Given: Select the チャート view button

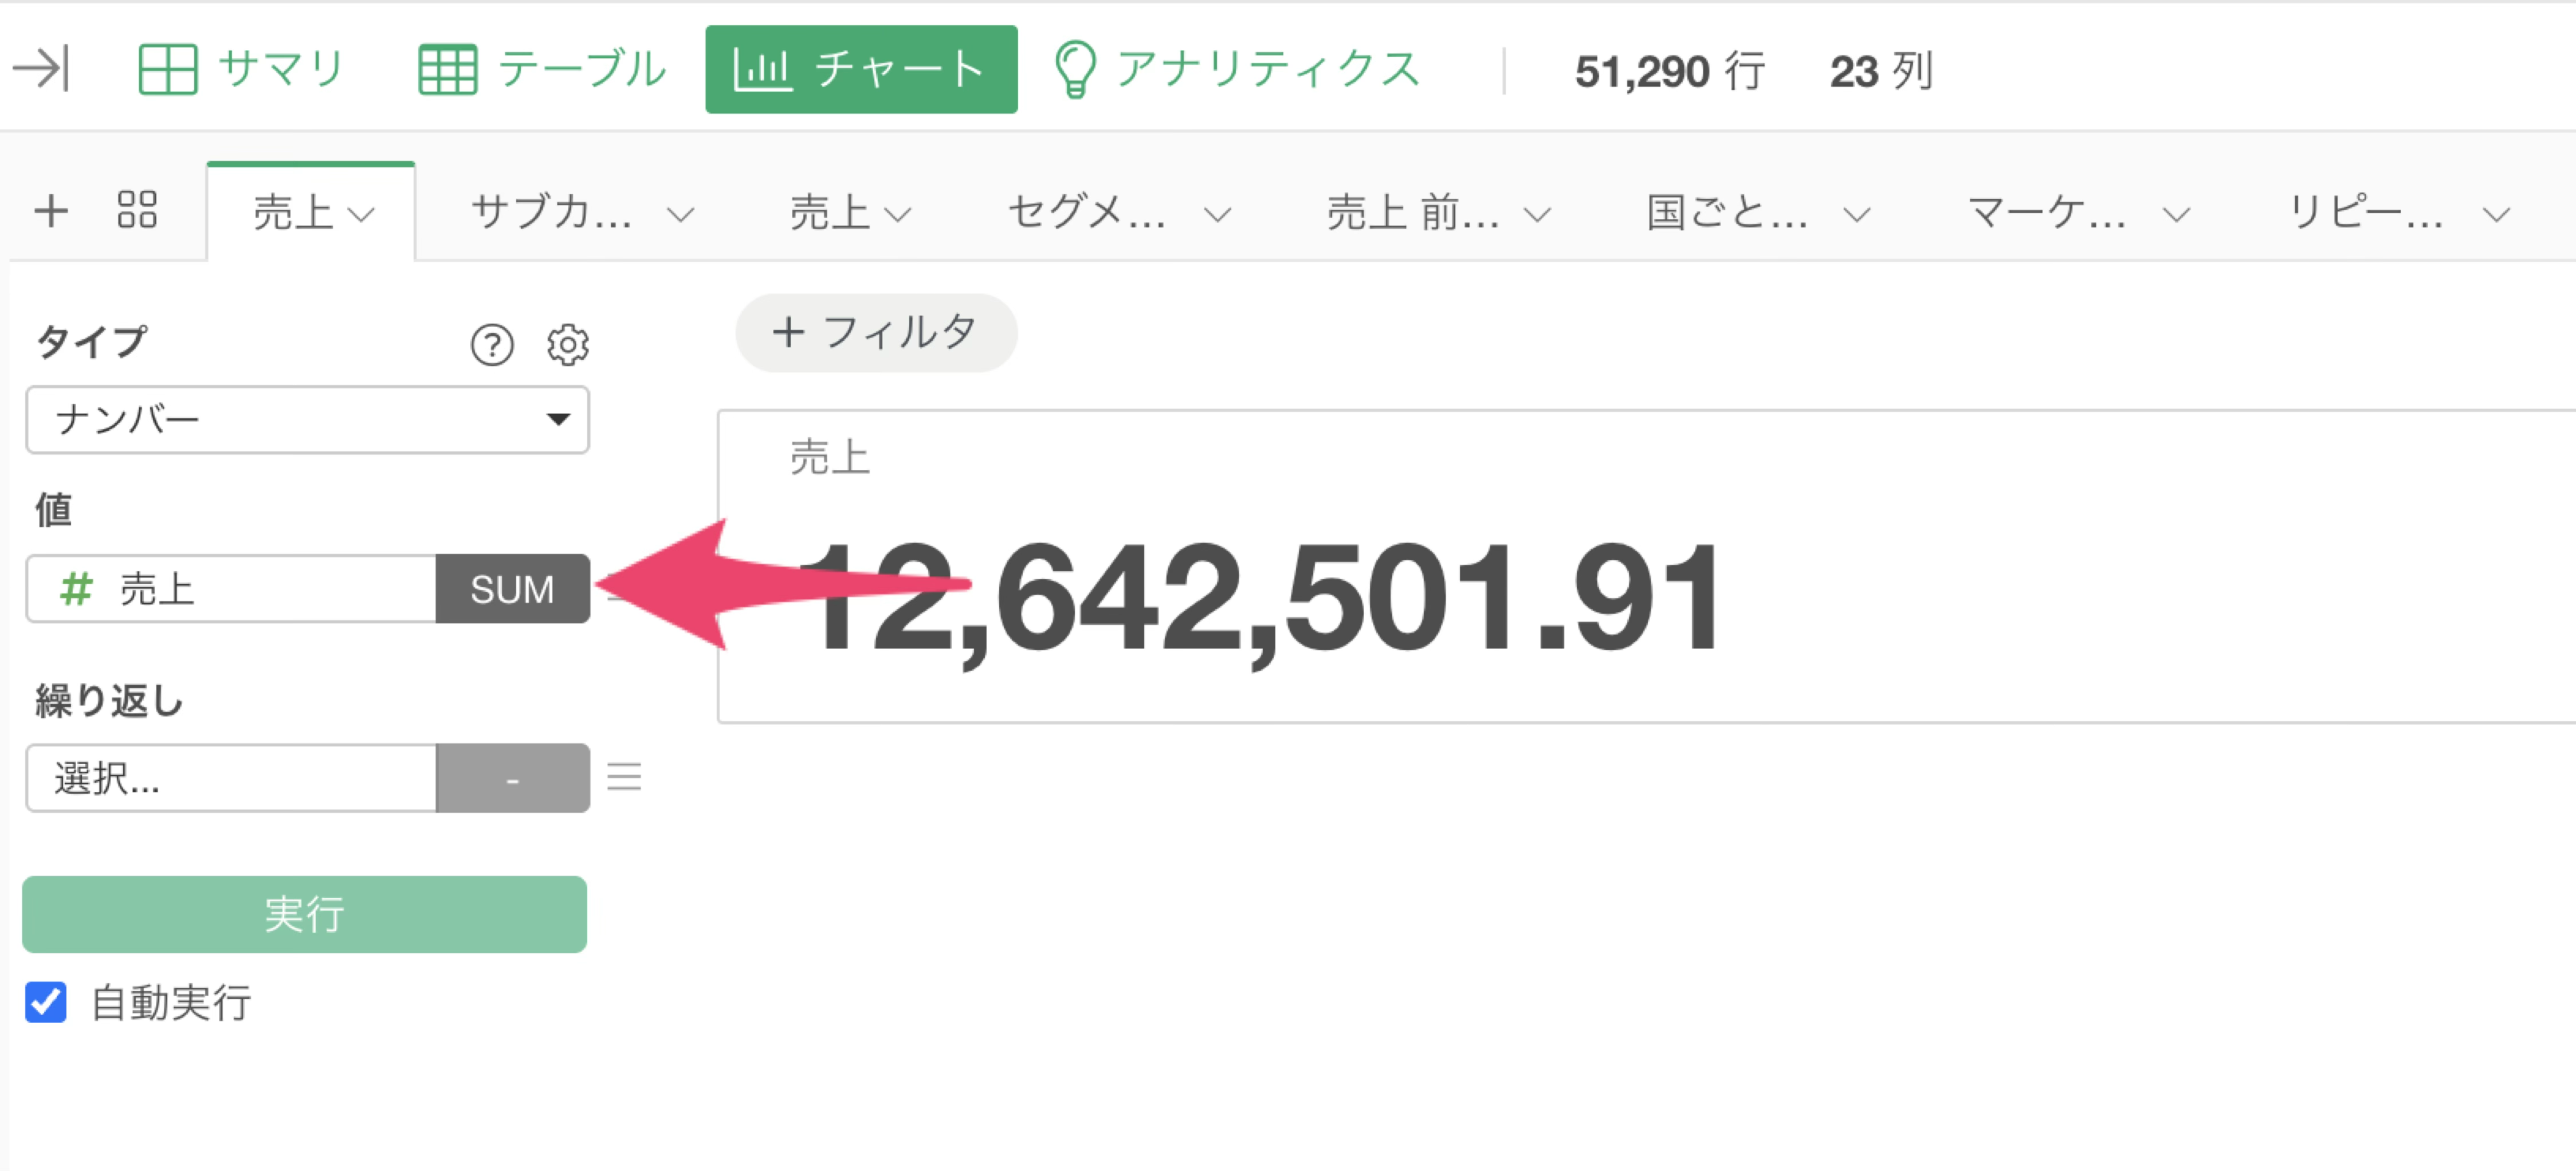Looking at the screenshot, I should [861, 69].
